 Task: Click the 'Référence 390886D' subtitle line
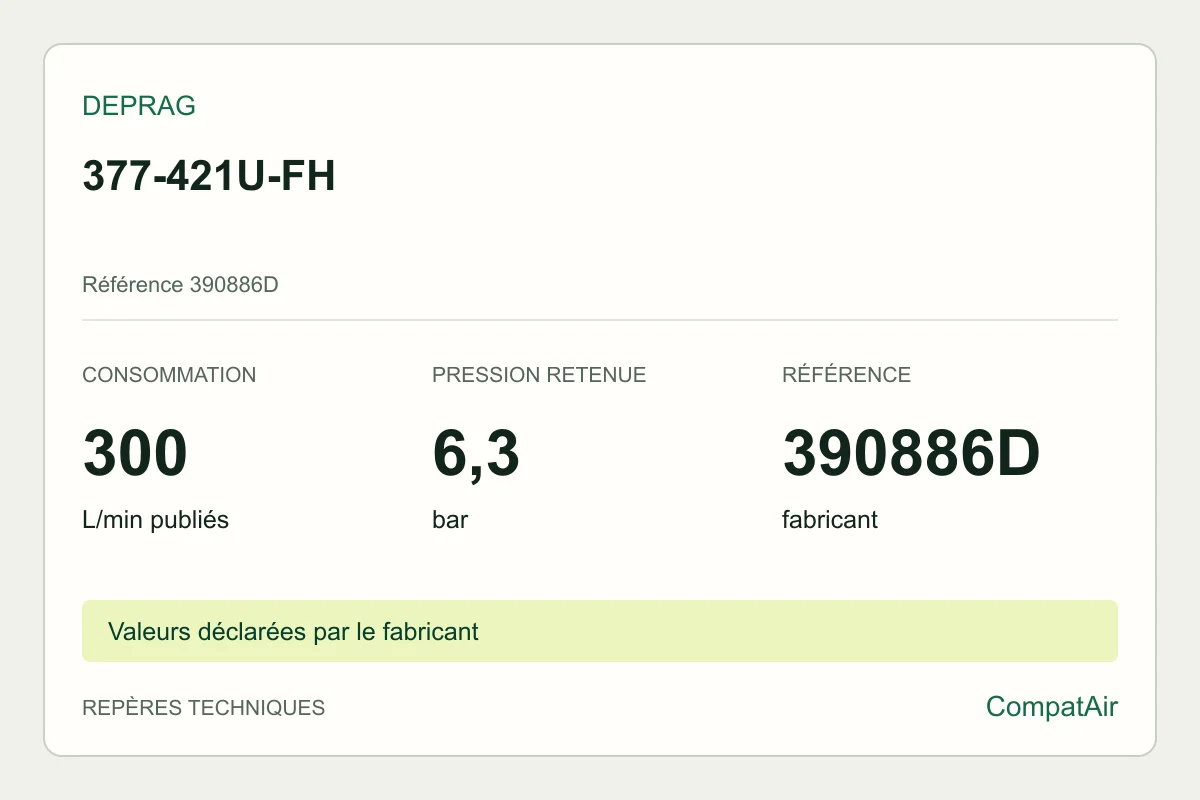tap(180, 285)
